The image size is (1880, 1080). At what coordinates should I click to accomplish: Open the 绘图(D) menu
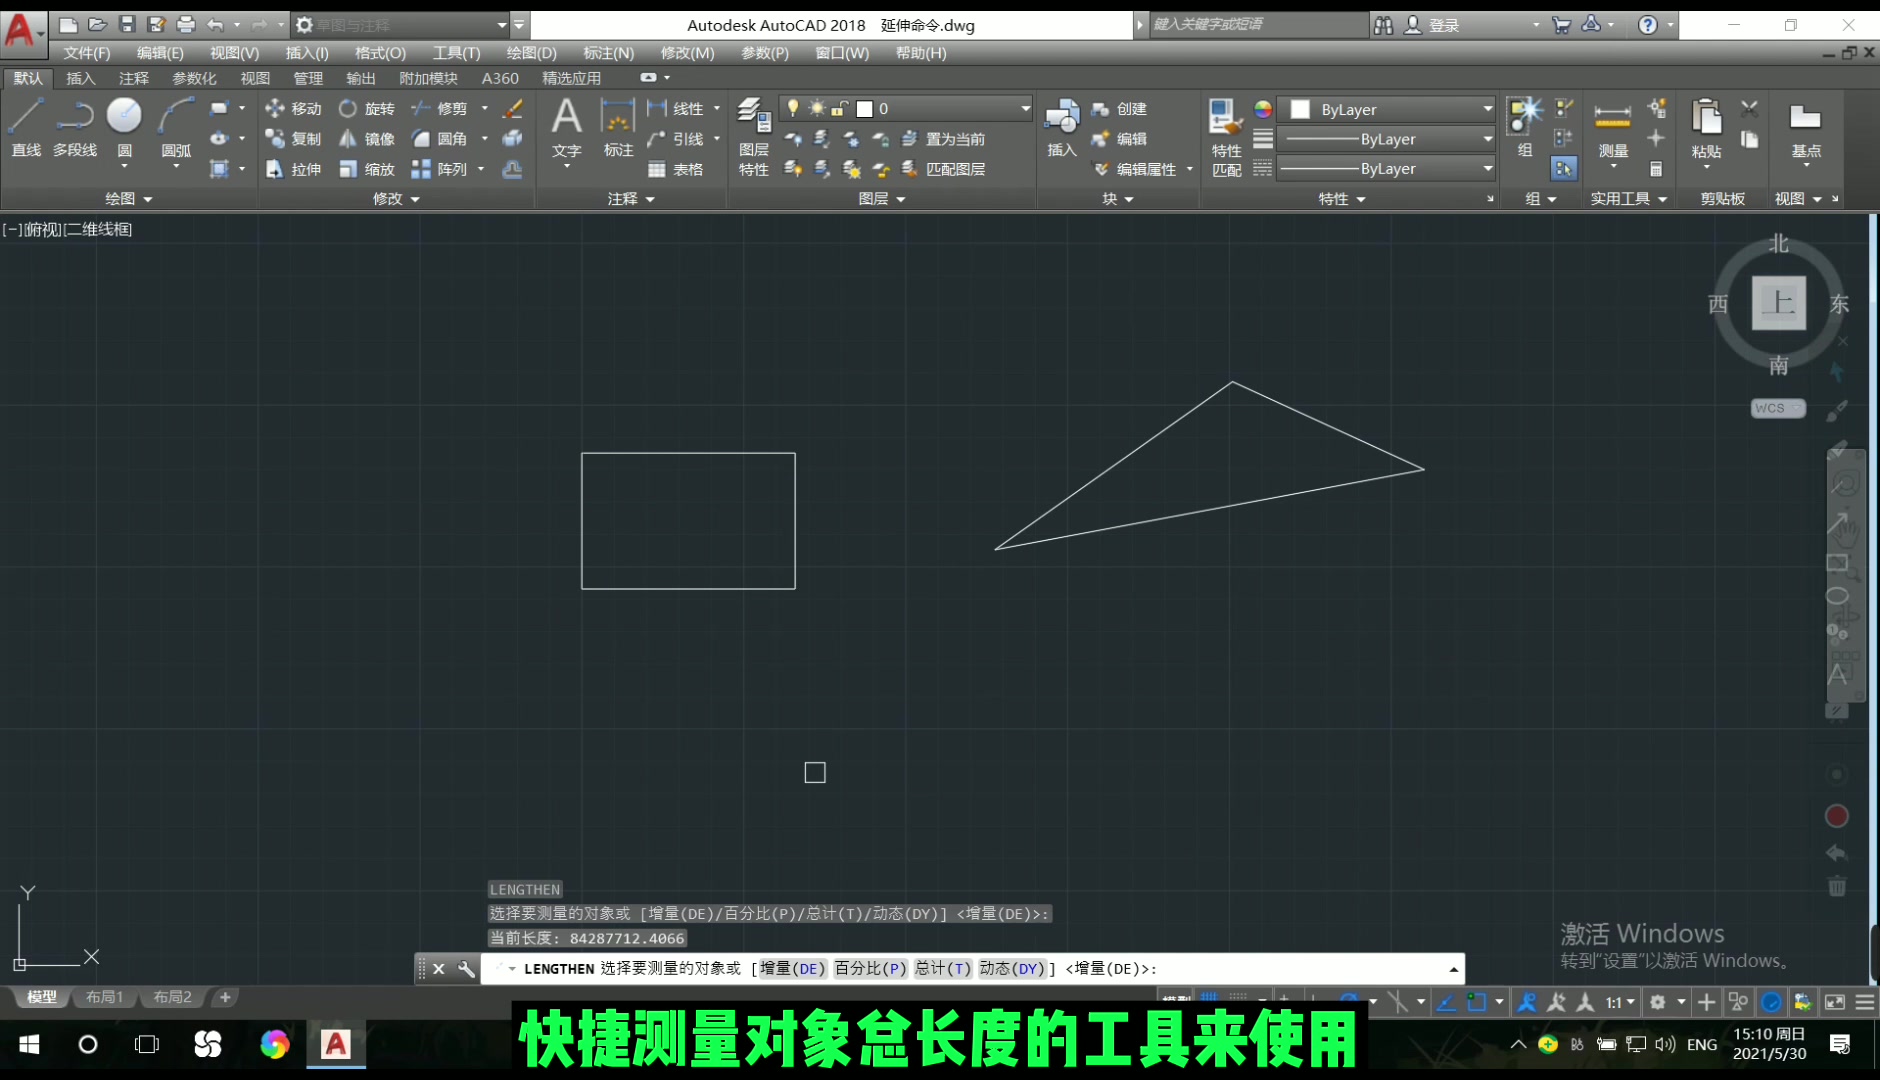click(x=531, y=53)
